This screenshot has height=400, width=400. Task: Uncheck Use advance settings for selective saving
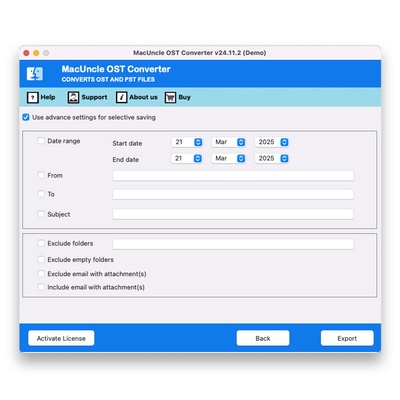(26, 117)
